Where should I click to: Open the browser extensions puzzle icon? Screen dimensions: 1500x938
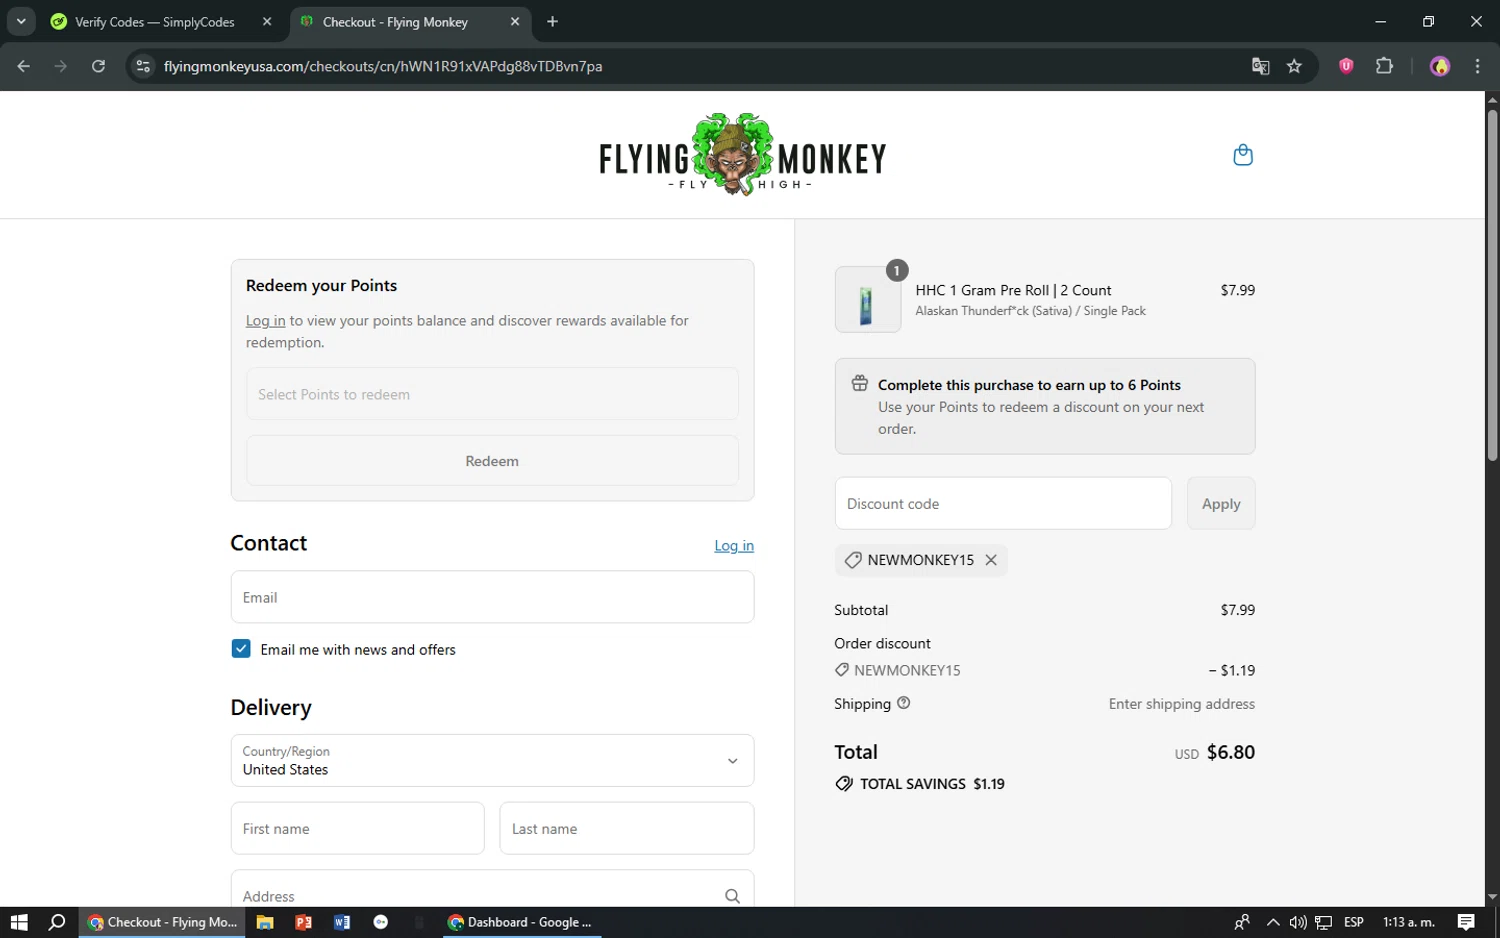[1384, 66]
